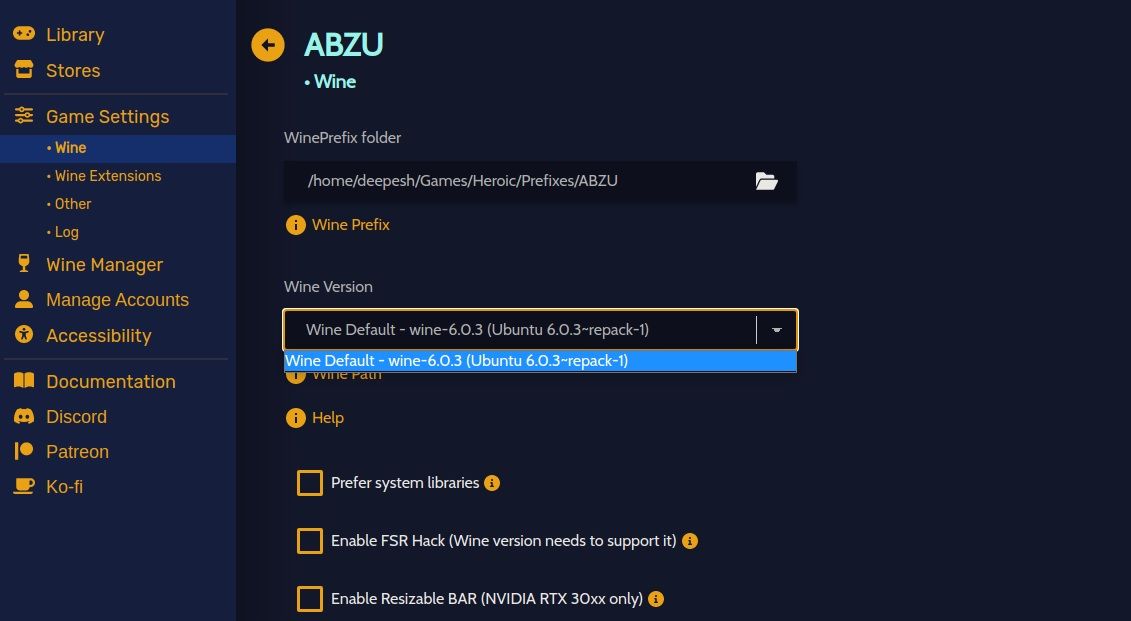Click the gamepad Library icon
1131x621 pixels.
(24, 34)
